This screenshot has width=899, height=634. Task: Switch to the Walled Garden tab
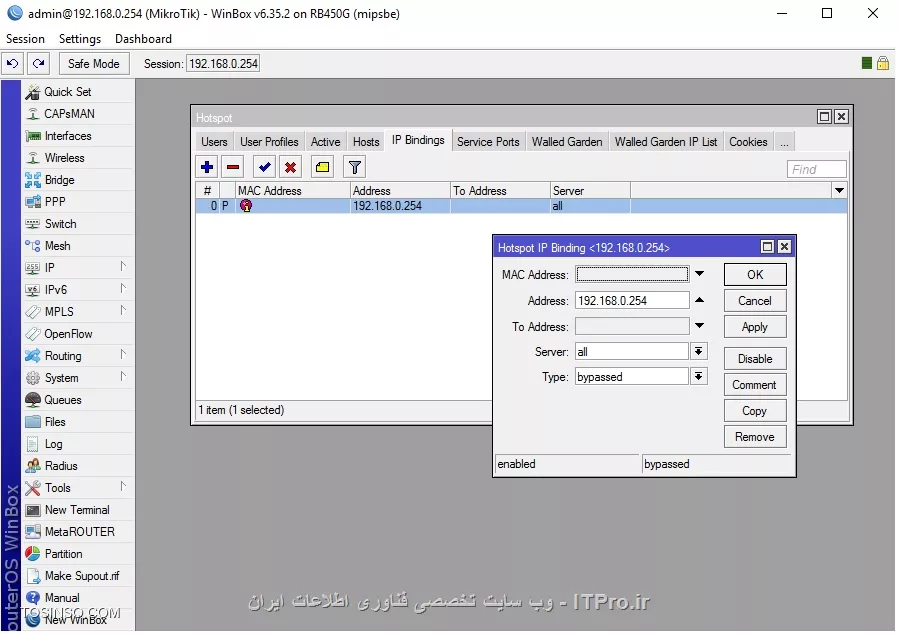[567, 142]
